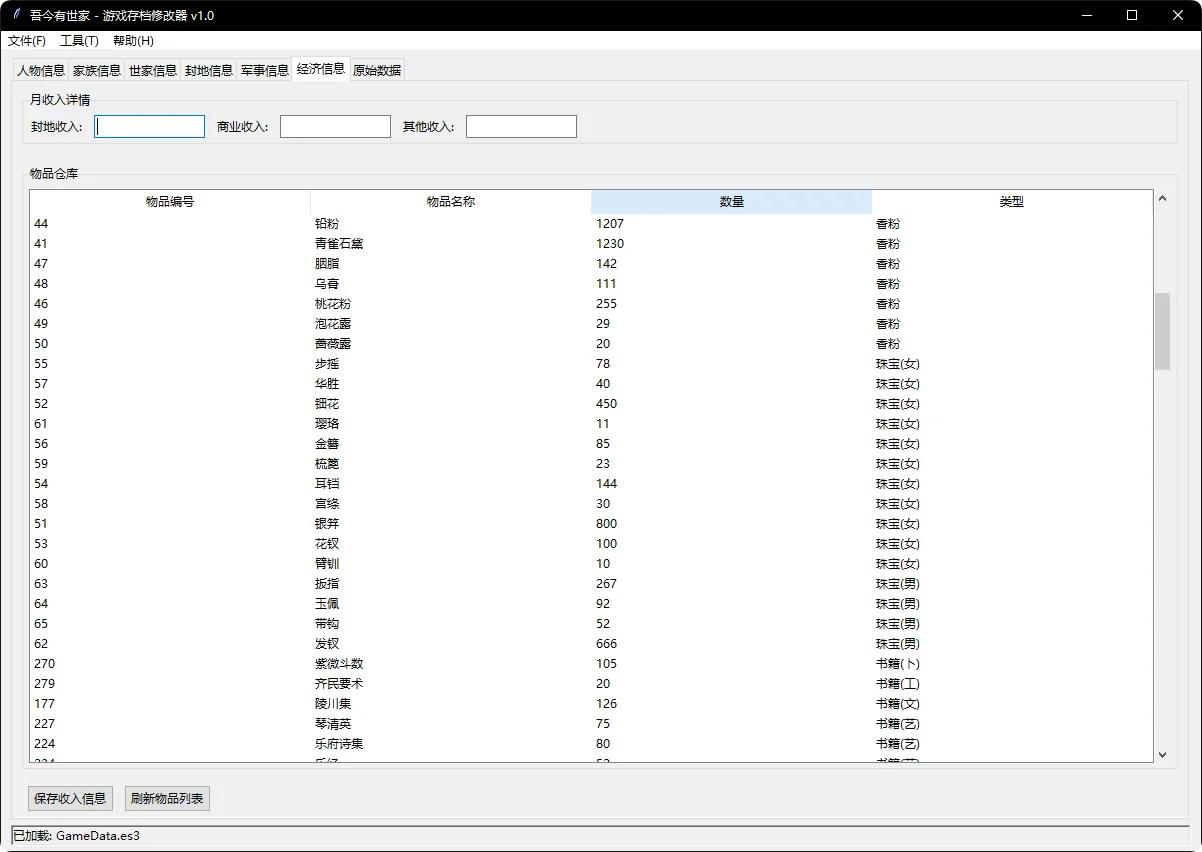
Task: Select the 铅粉 row
Action: (x=591, y=223)
